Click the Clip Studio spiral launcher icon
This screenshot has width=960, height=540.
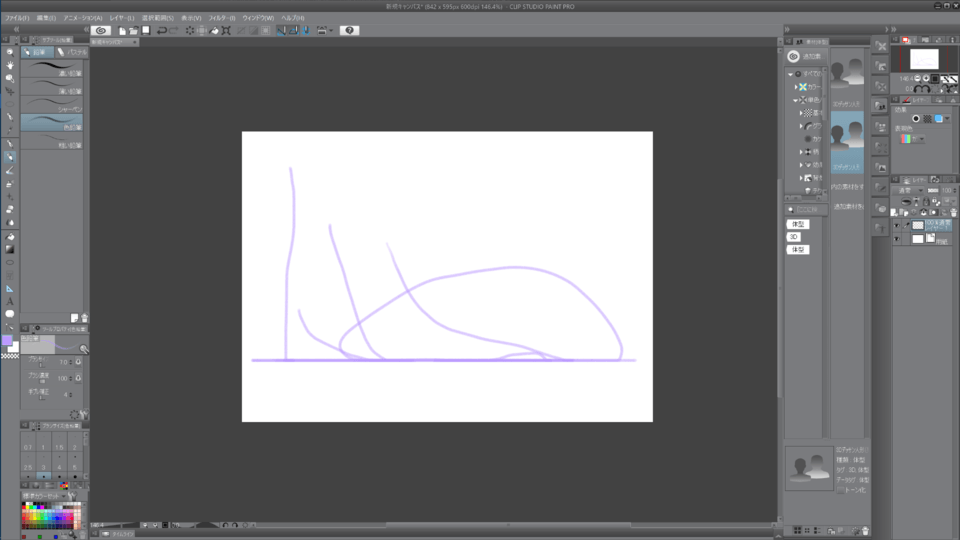[101, 30]
